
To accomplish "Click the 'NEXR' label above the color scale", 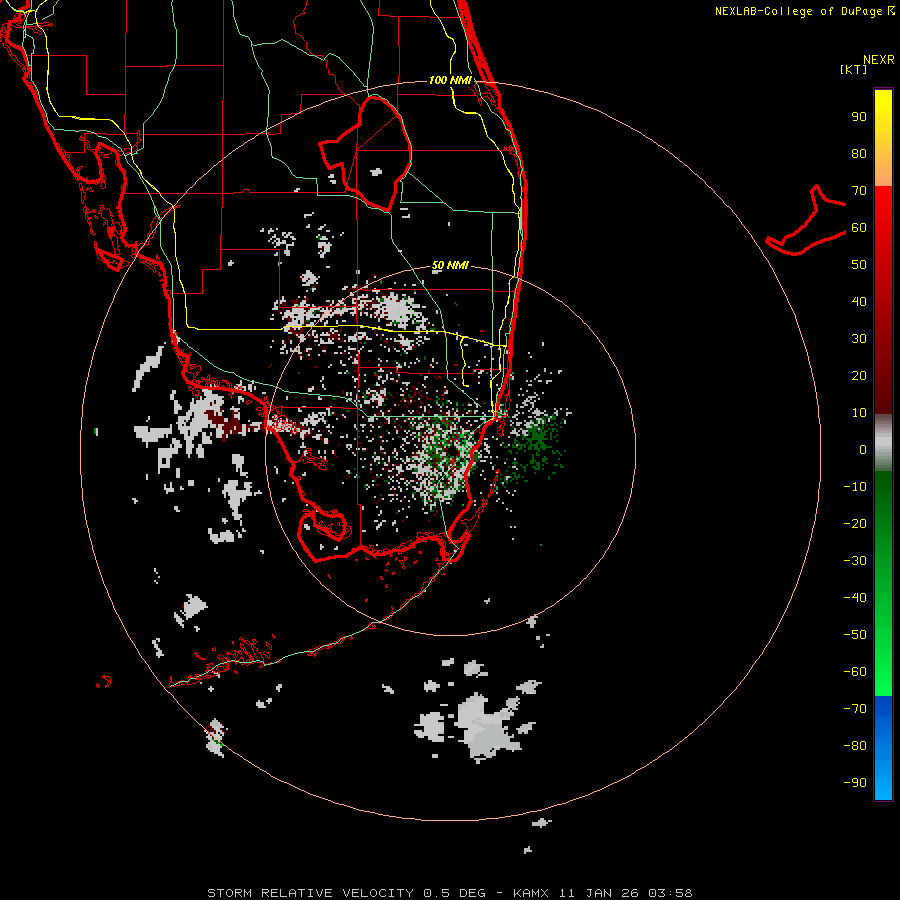I will (878, 60).
